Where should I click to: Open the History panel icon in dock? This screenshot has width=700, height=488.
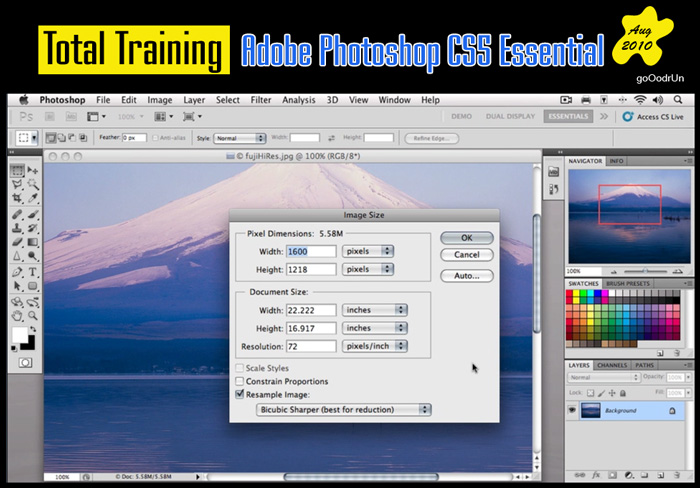point(554,189)
